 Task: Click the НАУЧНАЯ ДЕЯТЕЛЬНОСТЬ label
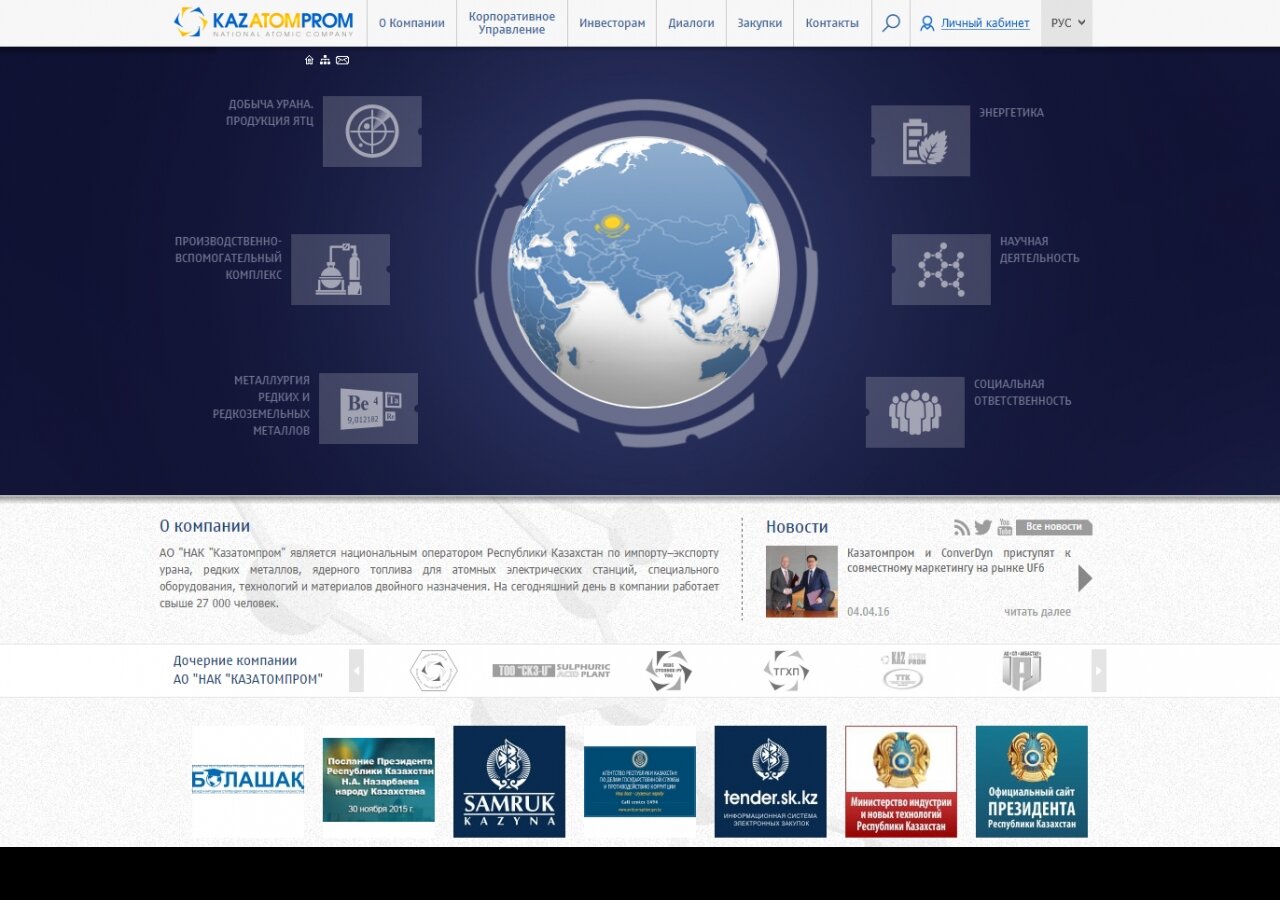(1040, 250)
